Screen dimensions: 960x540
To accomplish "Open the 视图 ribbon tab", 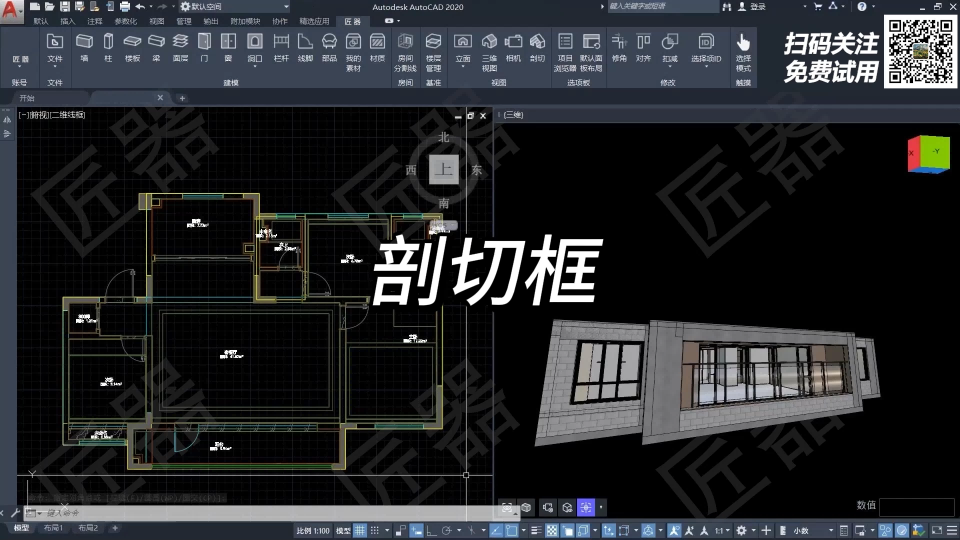I will (x=157, y=21).
